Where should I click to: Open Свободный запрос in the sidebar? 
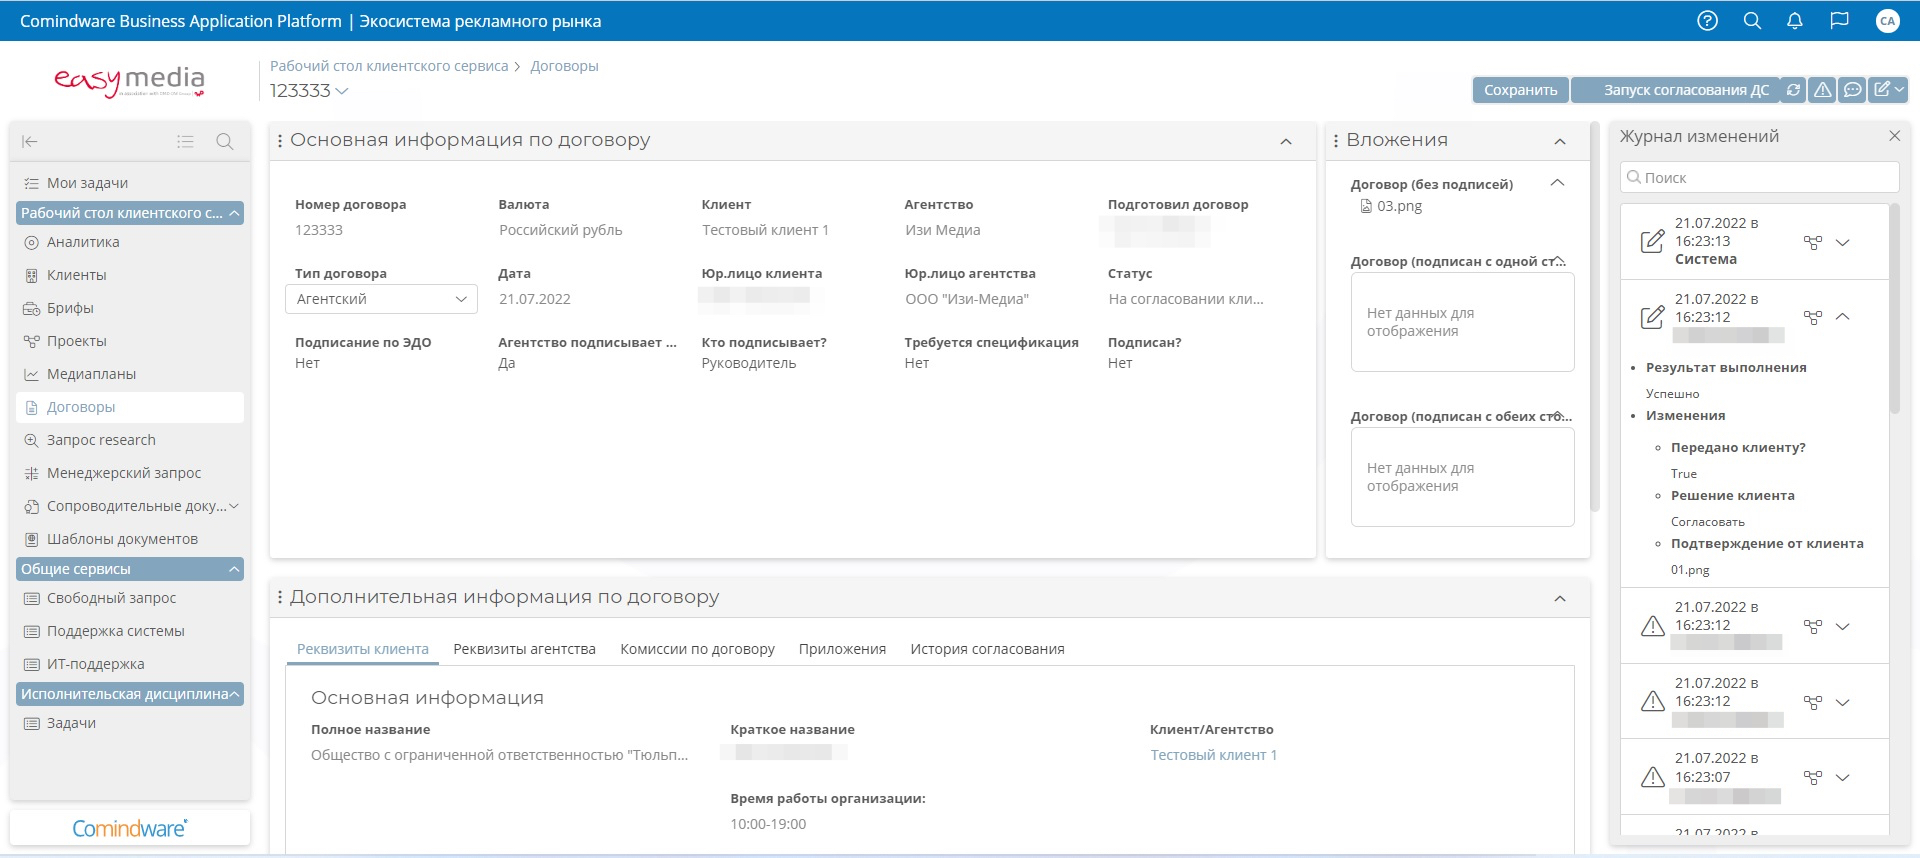(x=130, y=598)
